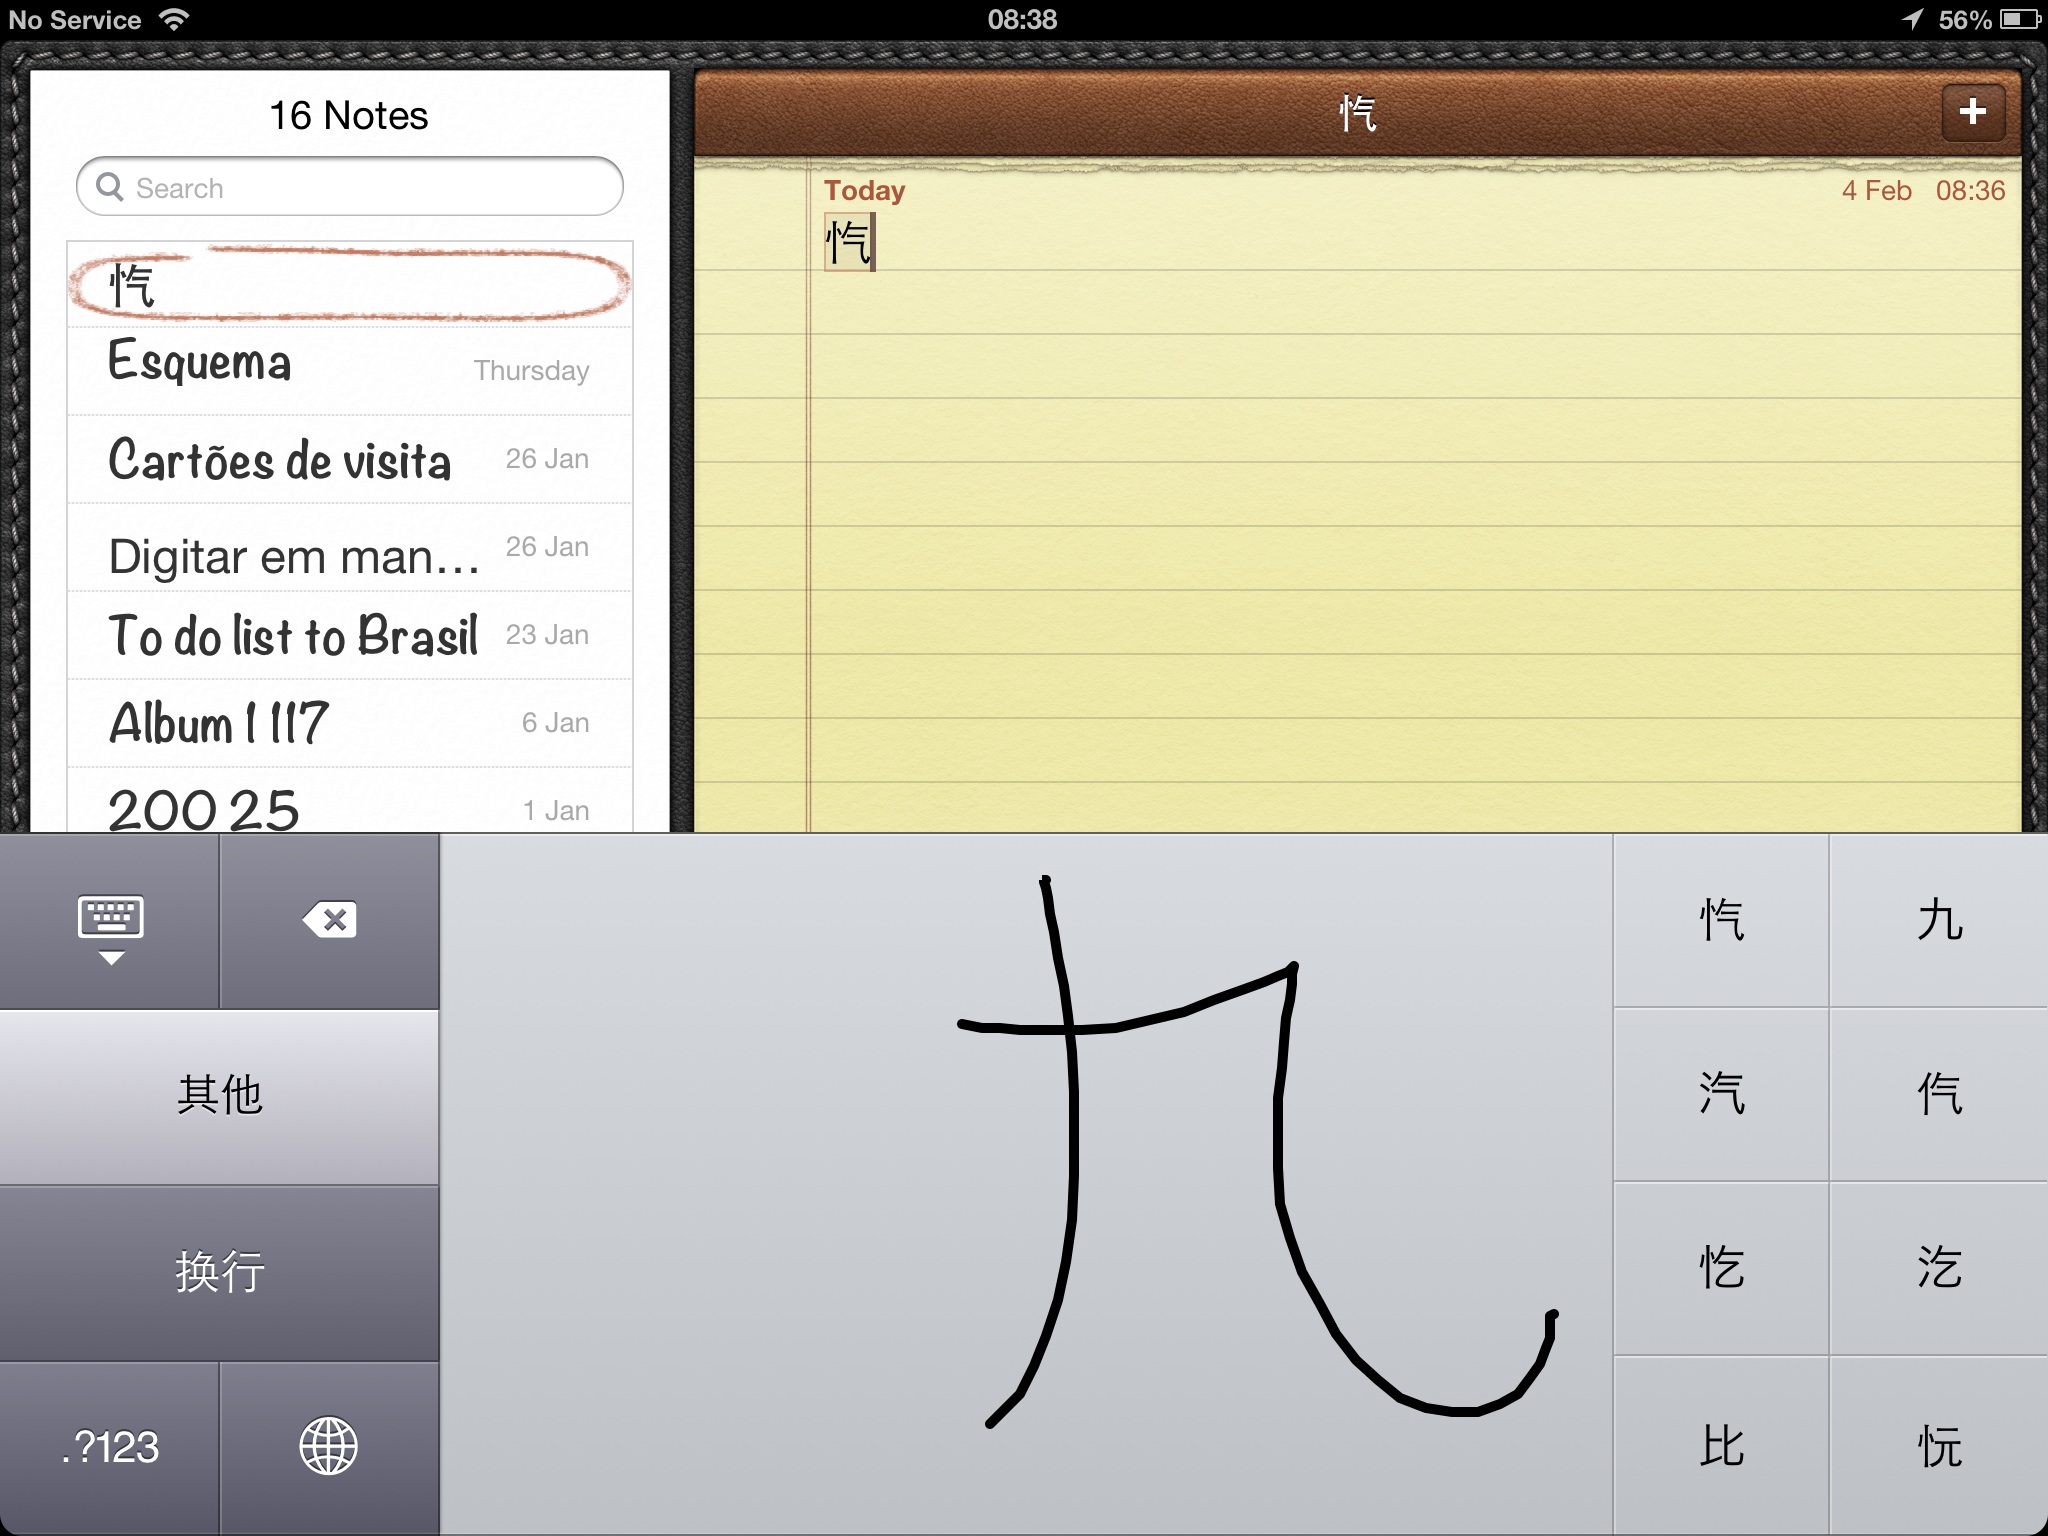Open the Album I 117 note
Screen dimensions: 2048x1536
[x=349, y=724]
